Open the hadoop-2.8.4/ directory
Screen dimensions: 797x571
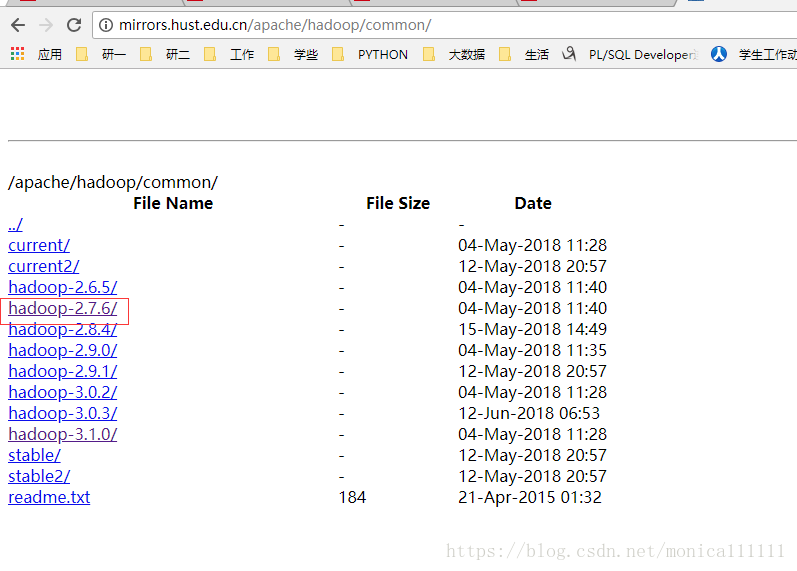pyautogui.click(x=63, y=329)
